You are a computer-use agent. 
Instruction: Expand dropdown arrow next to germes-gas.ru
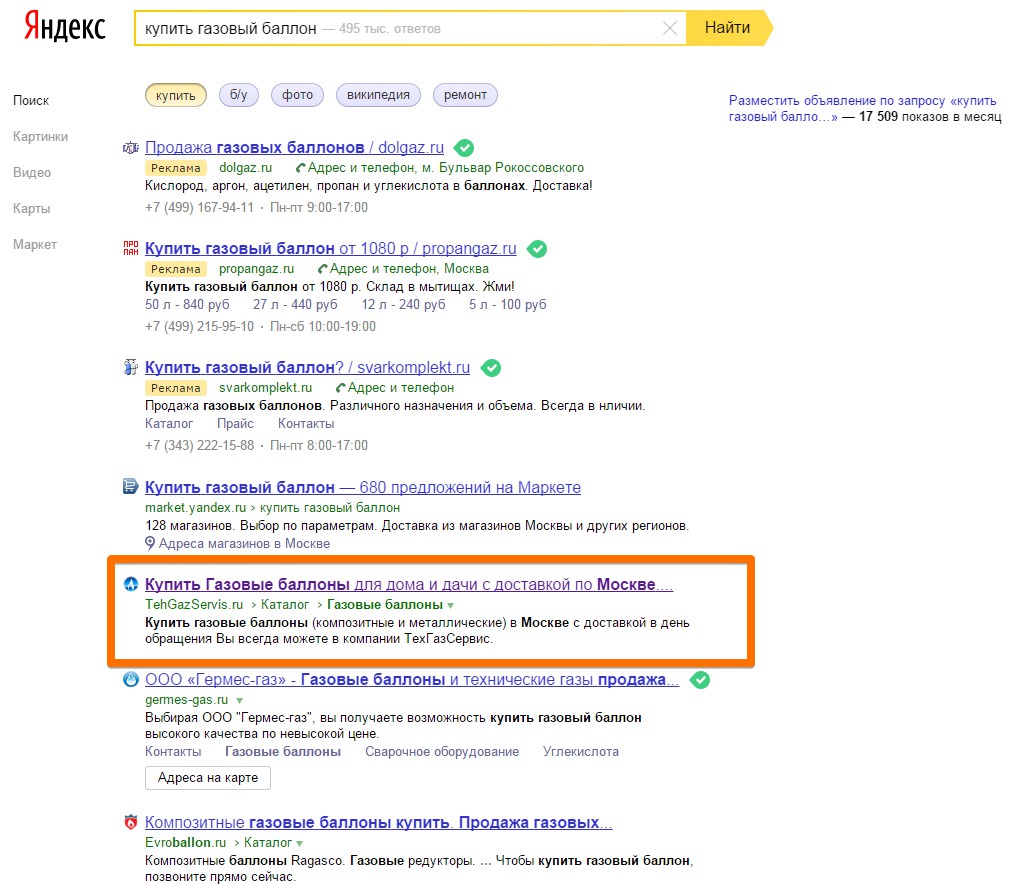tap(239, 701)
